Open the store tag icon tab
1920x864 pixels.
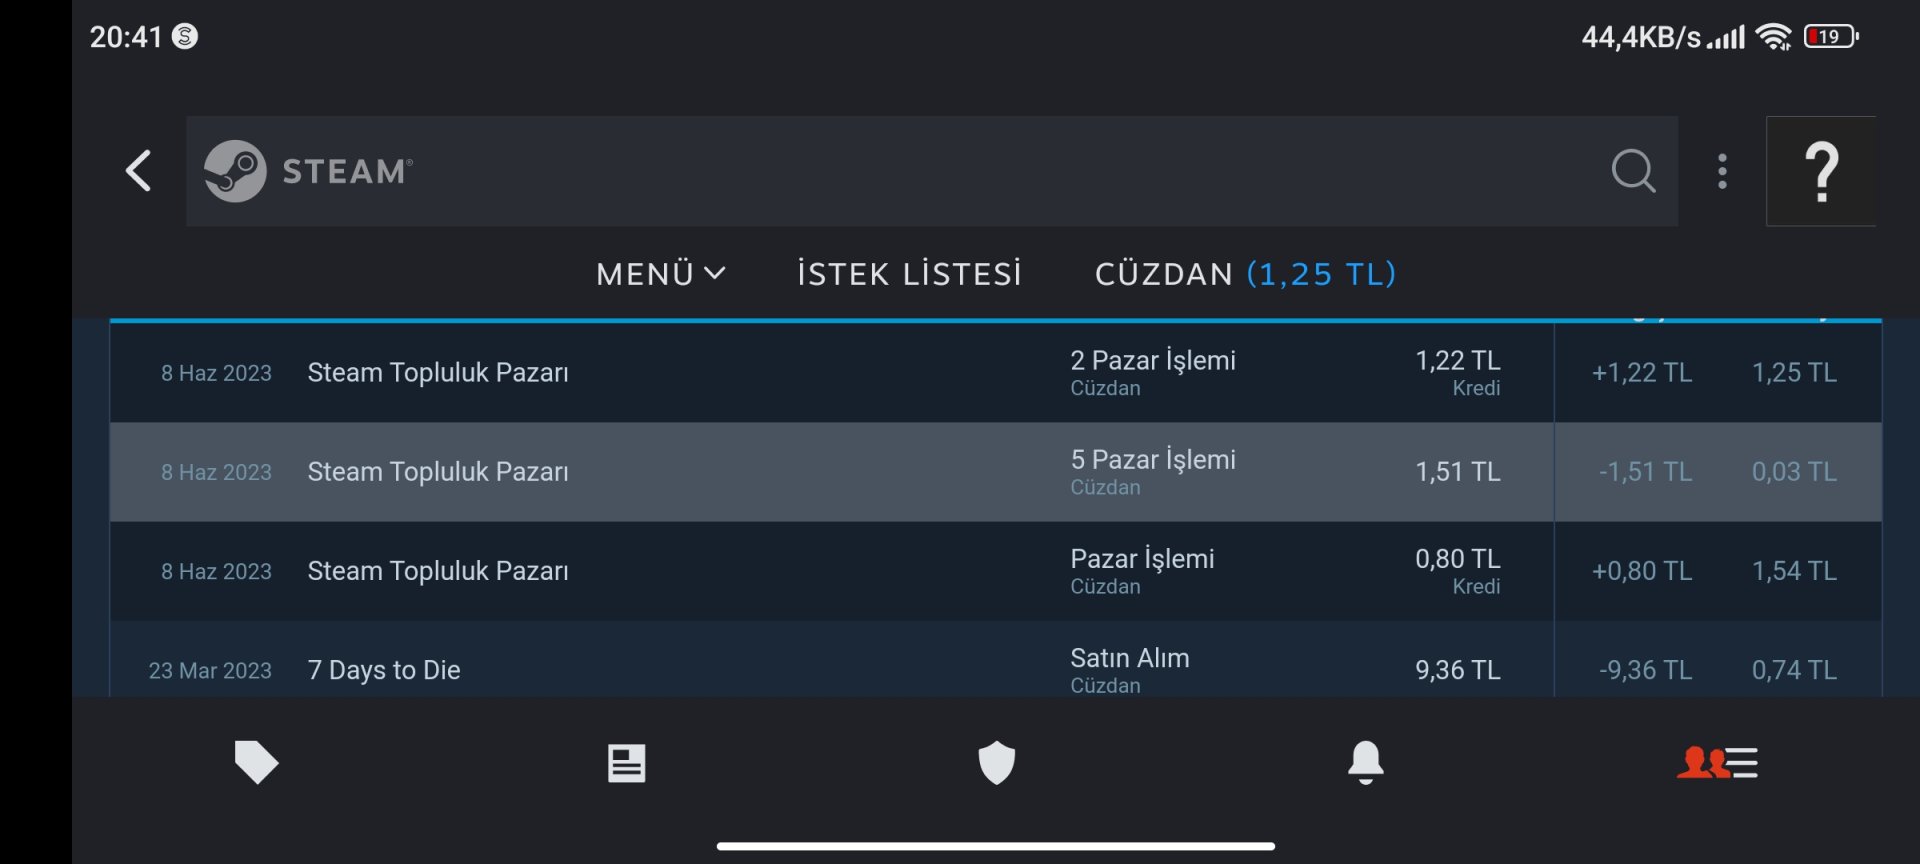pos(256,762)
